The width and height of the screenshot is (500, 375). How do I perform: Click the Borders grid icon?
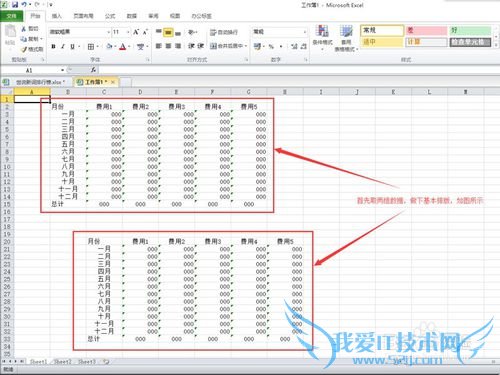91,47
